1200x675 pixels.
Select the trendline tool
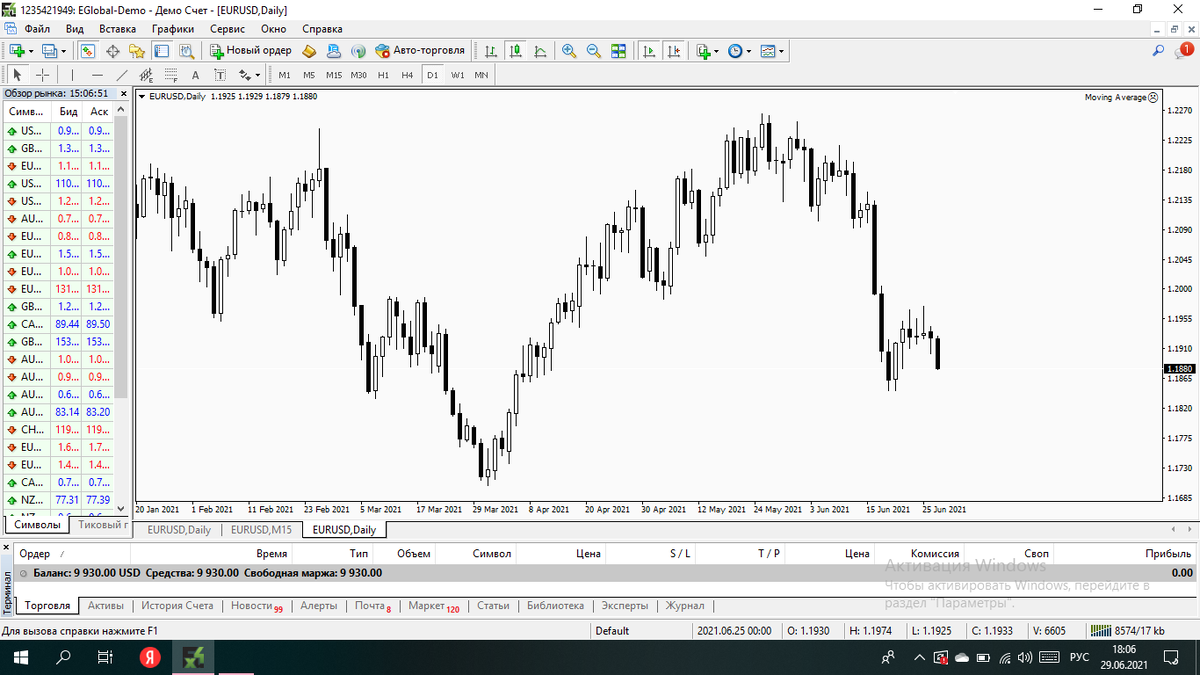click(x=122, y=75)
